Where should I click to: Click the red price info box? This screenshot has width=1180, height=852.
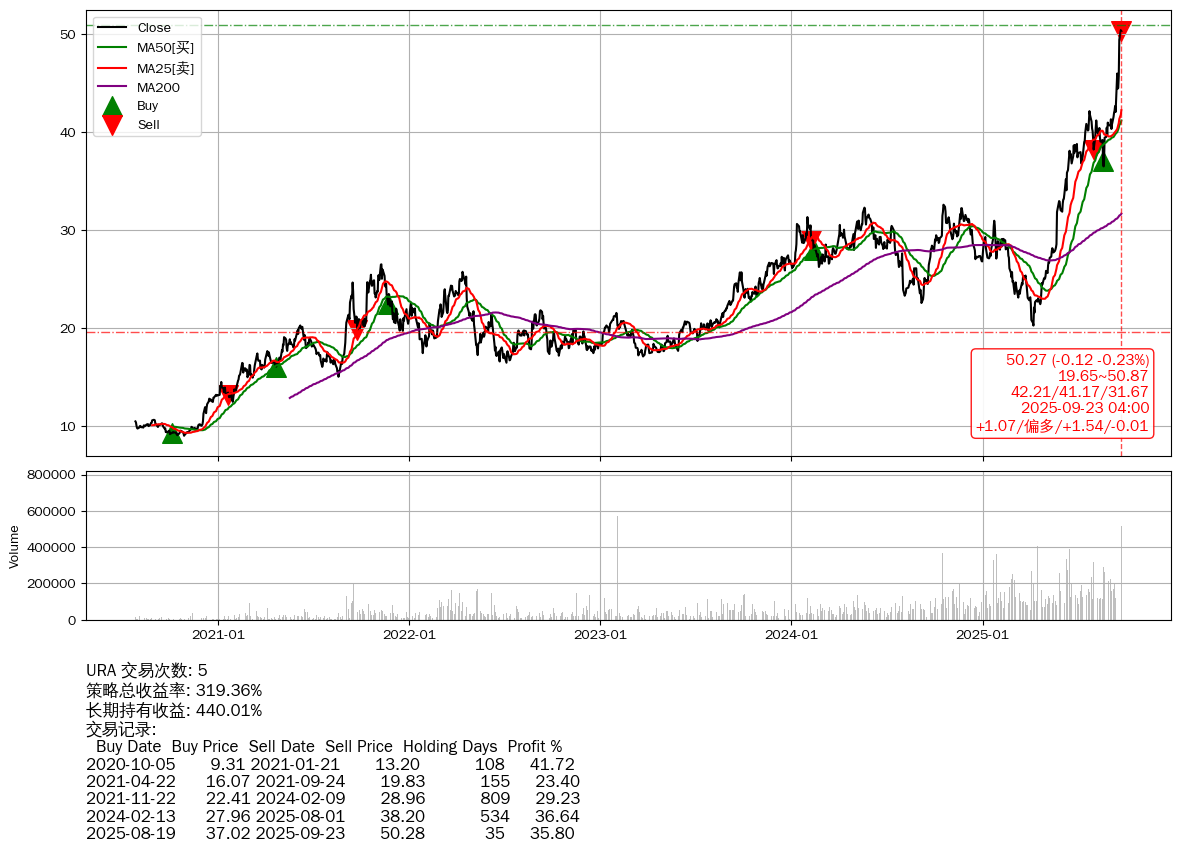(1063, 393)
